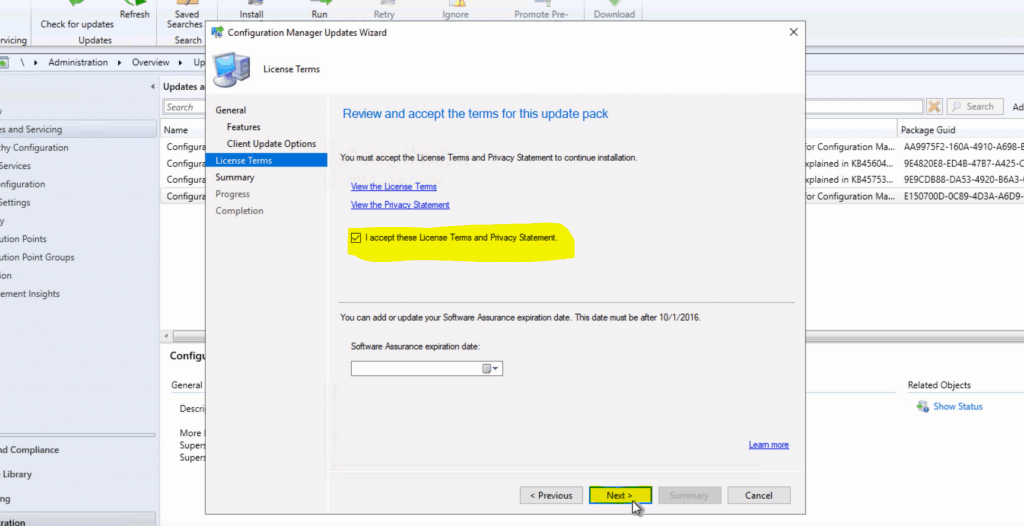The image size is (1024, 526).
Task: Open the 'nd Compliance' workspace
Action: (29, 450)
